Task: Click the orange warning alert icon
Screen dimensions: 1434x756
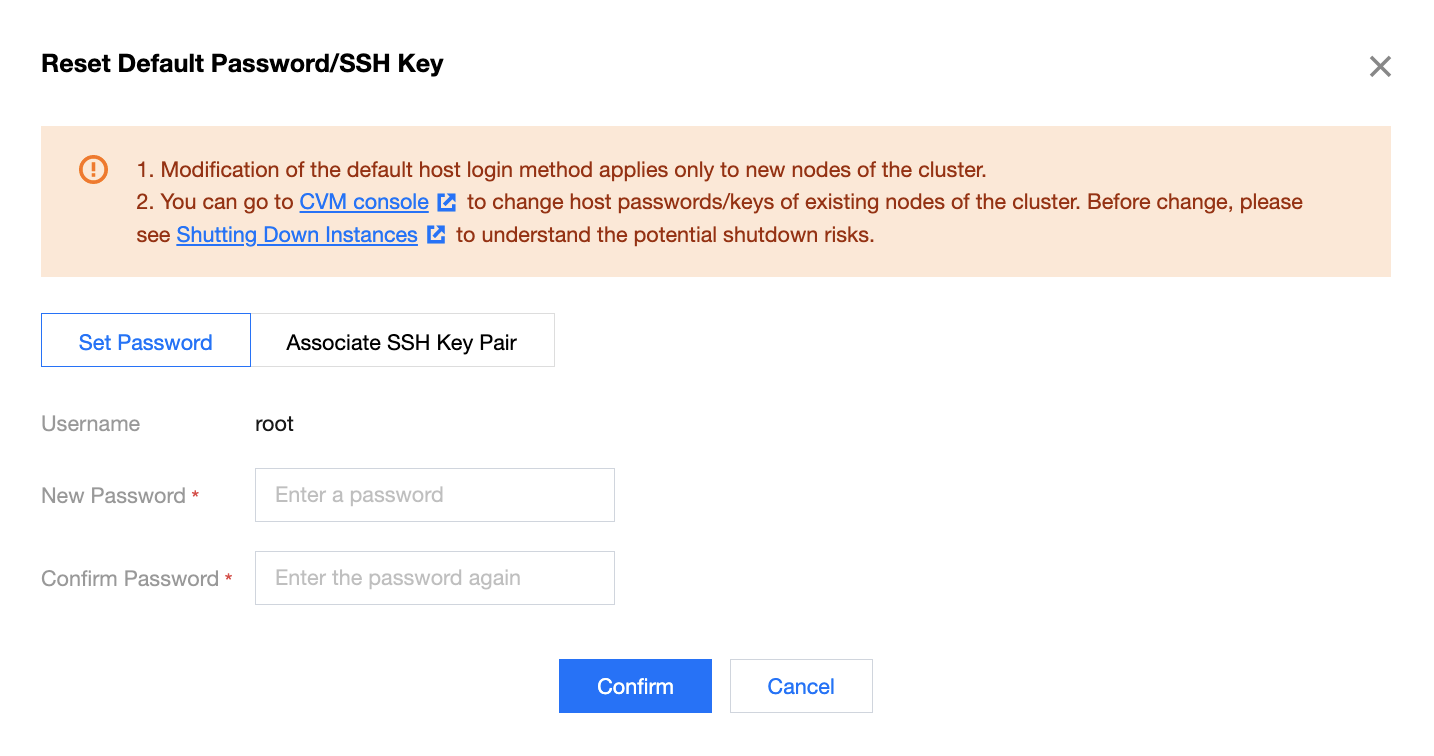Action: pos(93,169)
